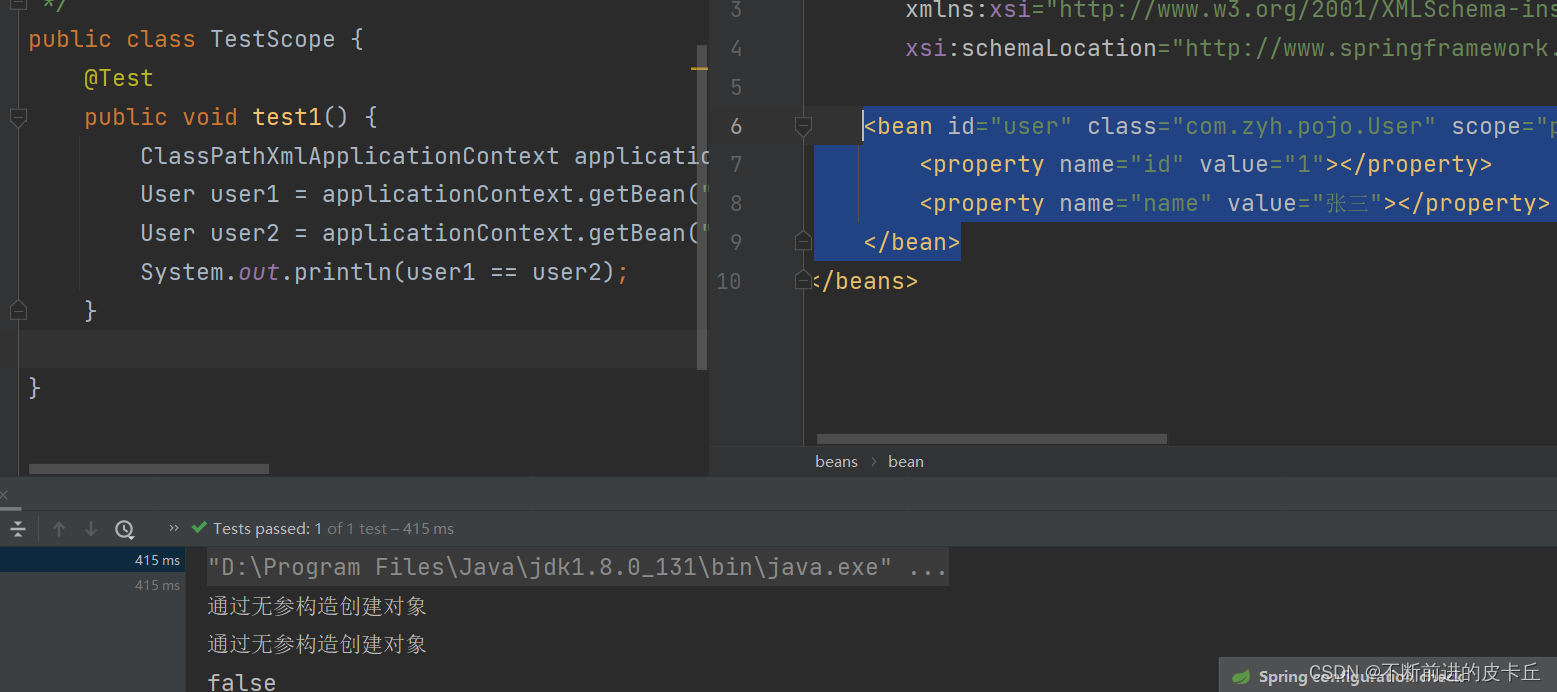Click the 'TestScope' class name
1557x692 pixels.
[x=273, y=39]
